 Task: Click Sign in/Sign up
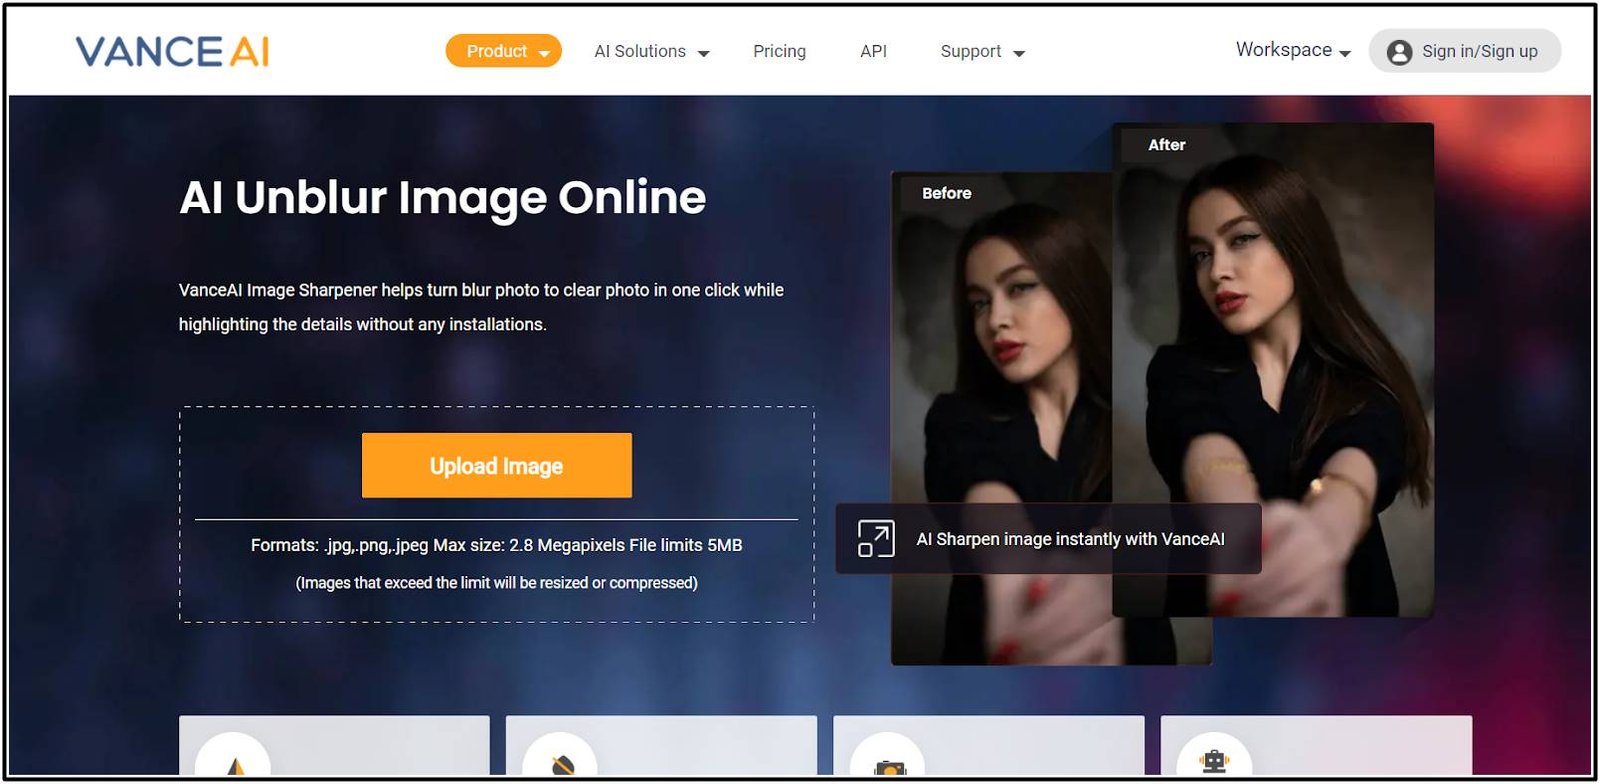pyautogui.click(x=1479, y=52)
